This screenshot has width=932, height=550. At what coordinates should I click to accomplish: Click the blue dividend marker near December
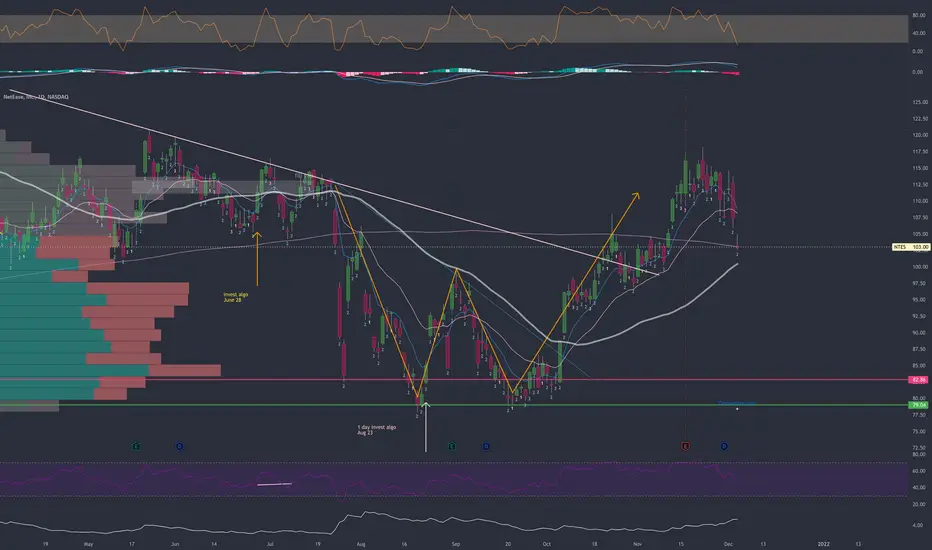point(724,446)
